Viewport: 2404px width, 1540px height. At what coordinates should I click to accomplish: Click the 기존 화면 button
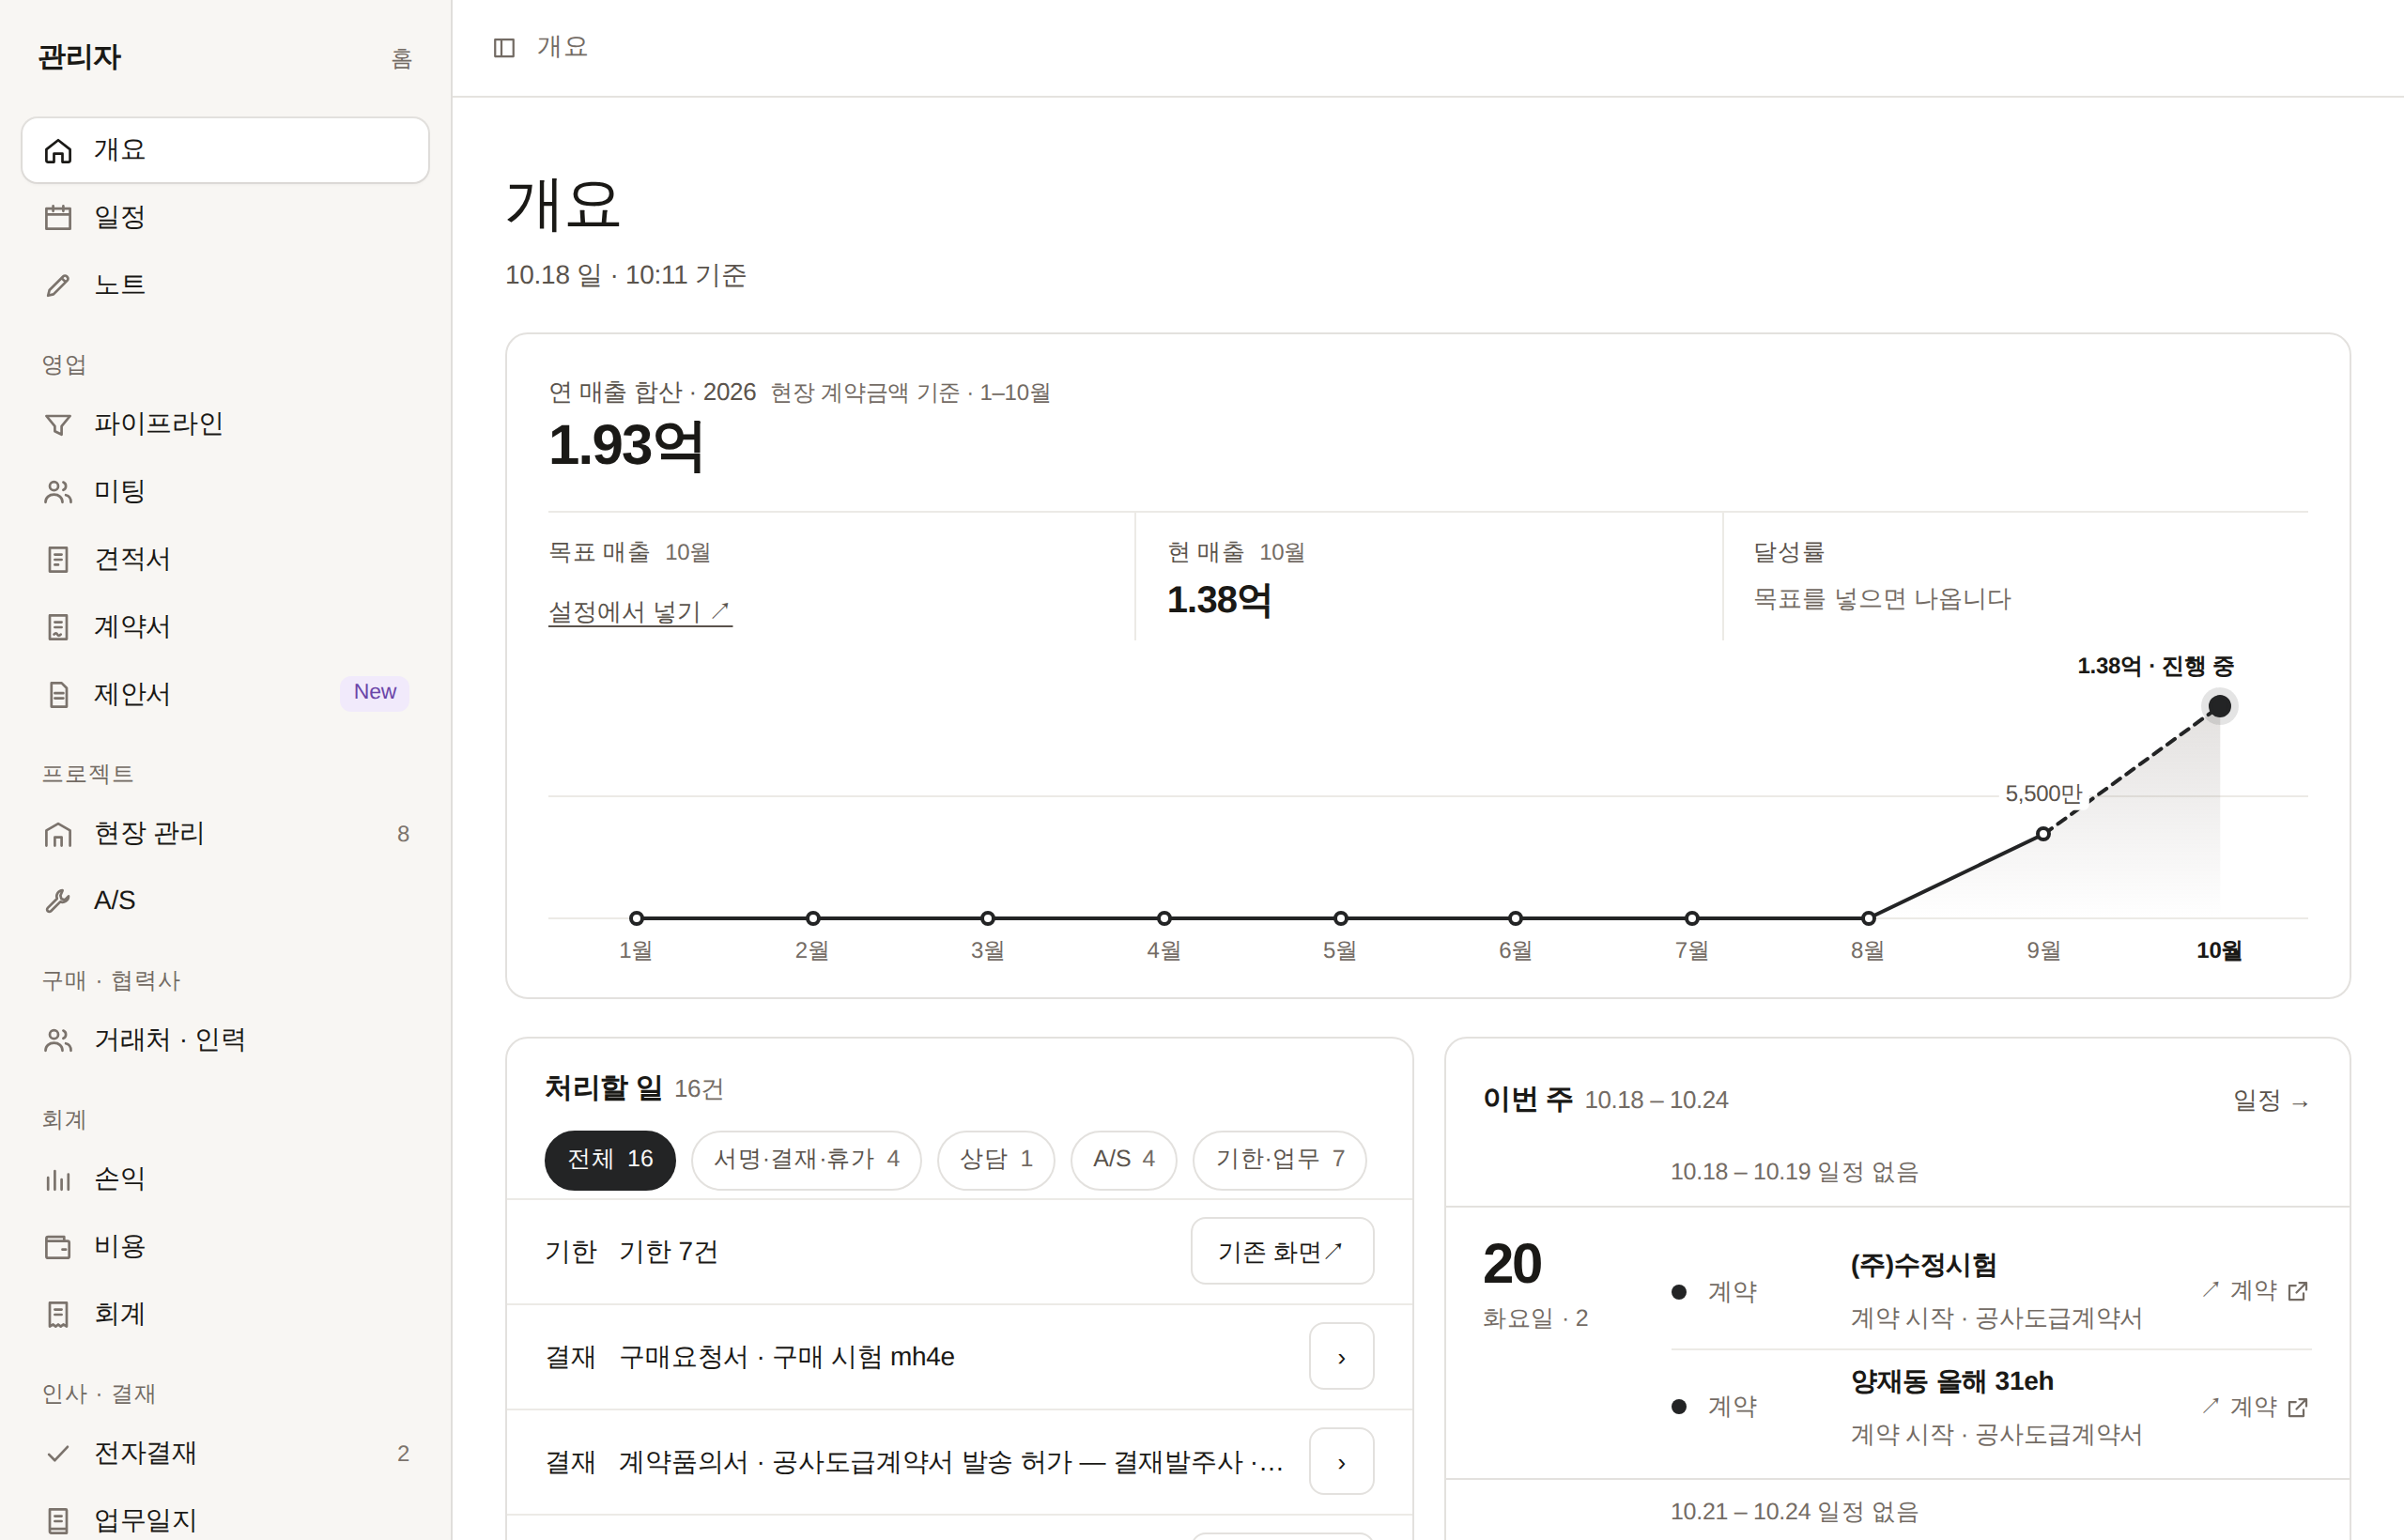coord(1282,1251)
